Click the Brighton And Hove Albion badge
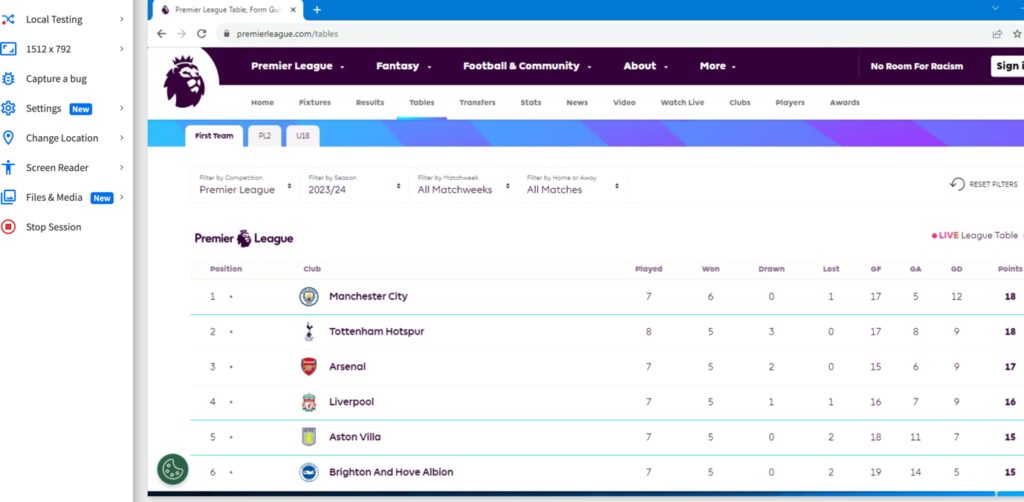 pos(309,472)
